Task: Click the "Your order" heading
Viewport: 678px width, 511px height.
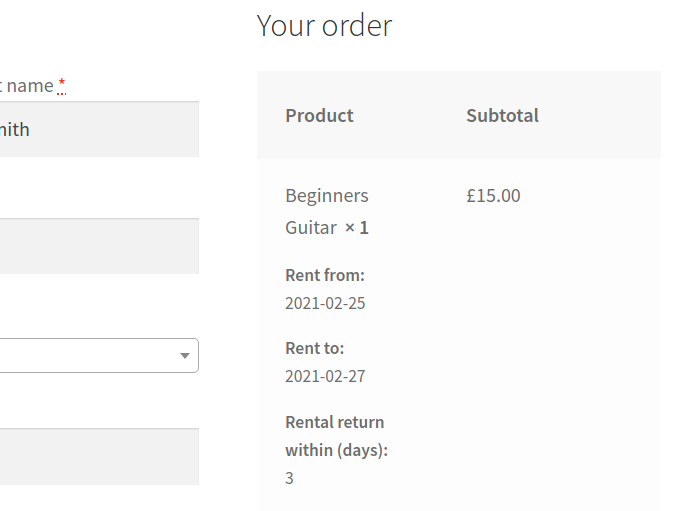Action: point(324,25)
